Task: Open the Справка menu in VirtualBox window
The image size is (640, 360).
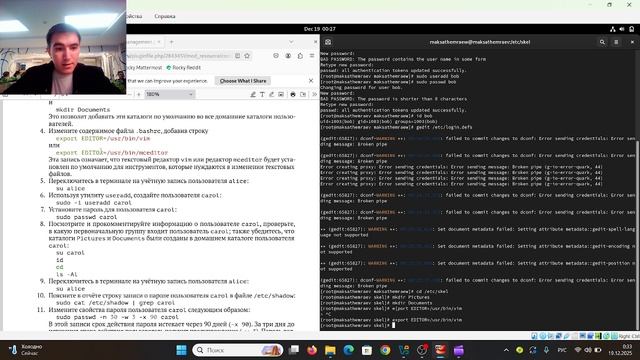Action: [165, 16]
